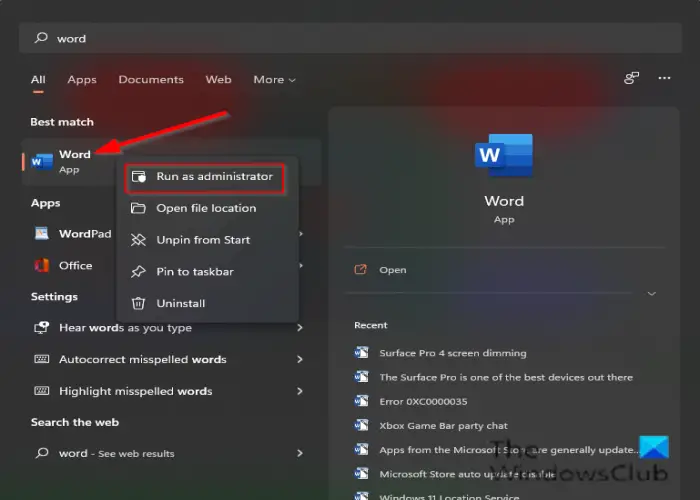This screenshot has width=700, height=500.
Task: Expand the Office row chevron
Action: click(x=301, y=265)
